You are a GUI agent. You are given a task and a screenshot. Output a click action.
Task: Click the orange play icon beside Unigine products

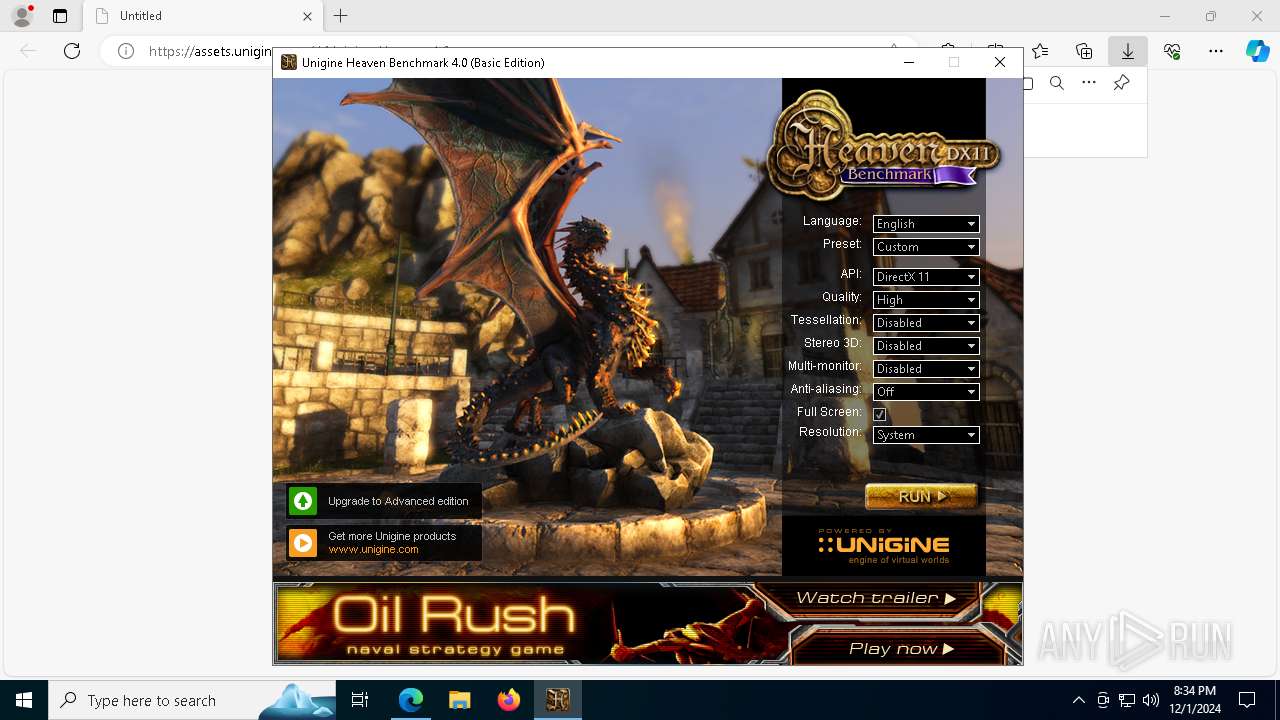303,543
